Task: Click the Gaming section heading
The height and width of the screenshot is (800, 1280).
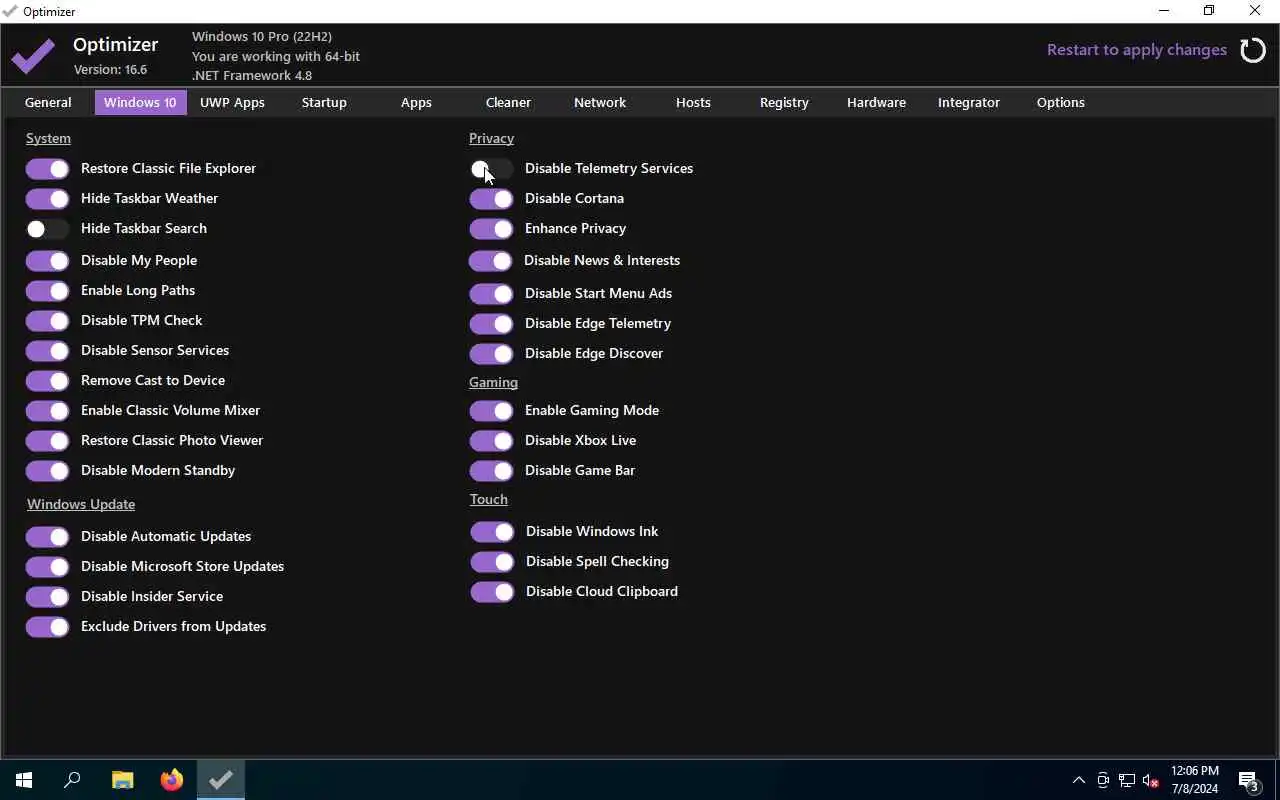Action: [493, 382]
